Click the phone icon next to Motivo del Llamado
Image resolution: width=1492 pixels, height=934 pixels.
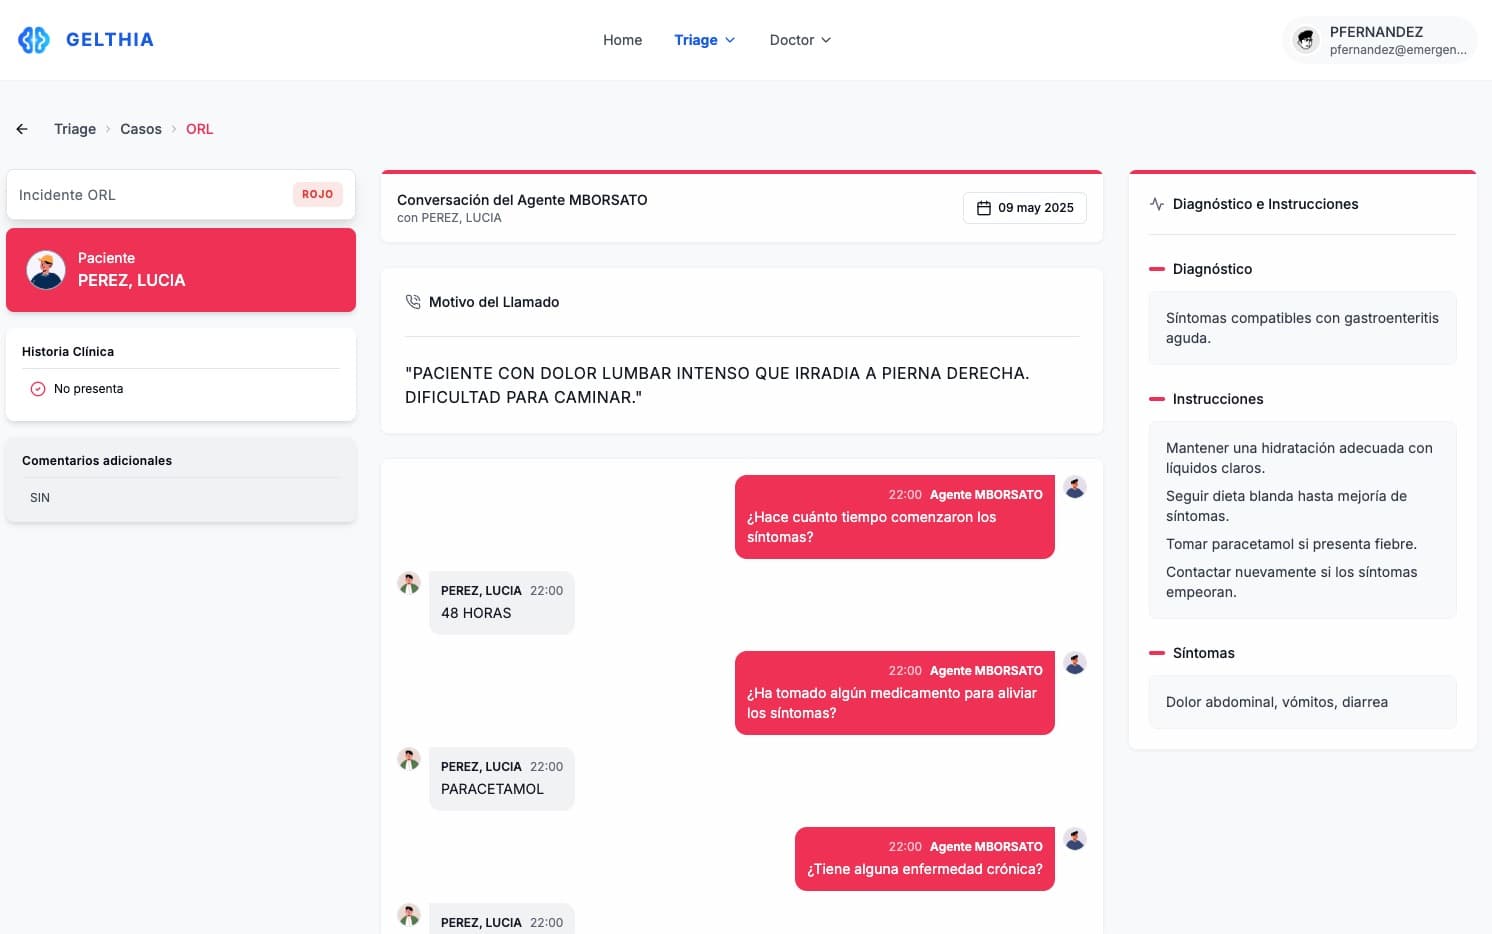413,302
